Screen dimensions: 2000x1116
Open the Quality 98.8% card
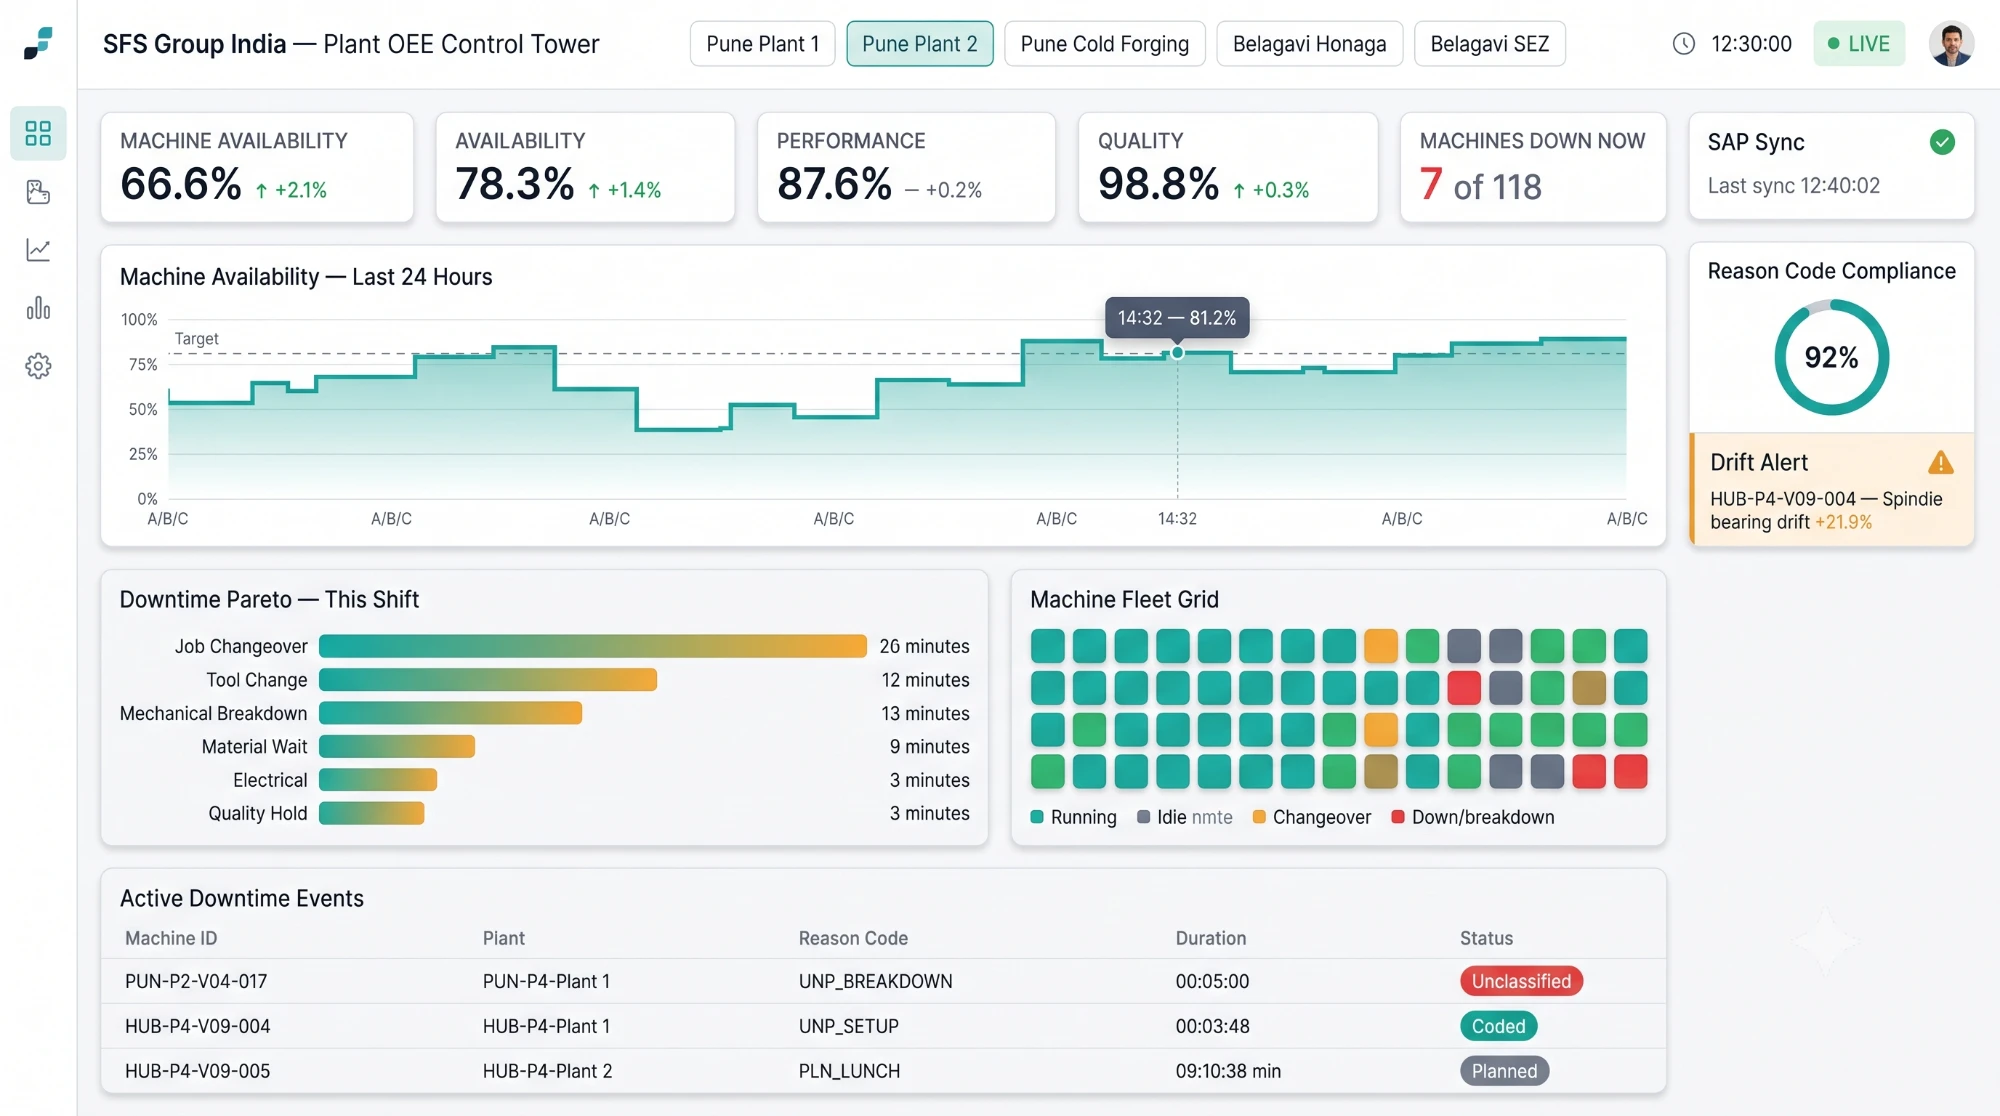(x=1228, y=167)
